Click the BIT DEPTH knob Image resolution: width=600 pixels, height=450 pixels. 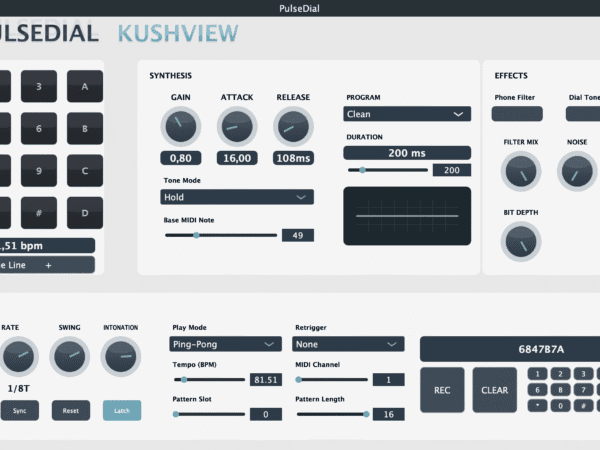[521, 241]
